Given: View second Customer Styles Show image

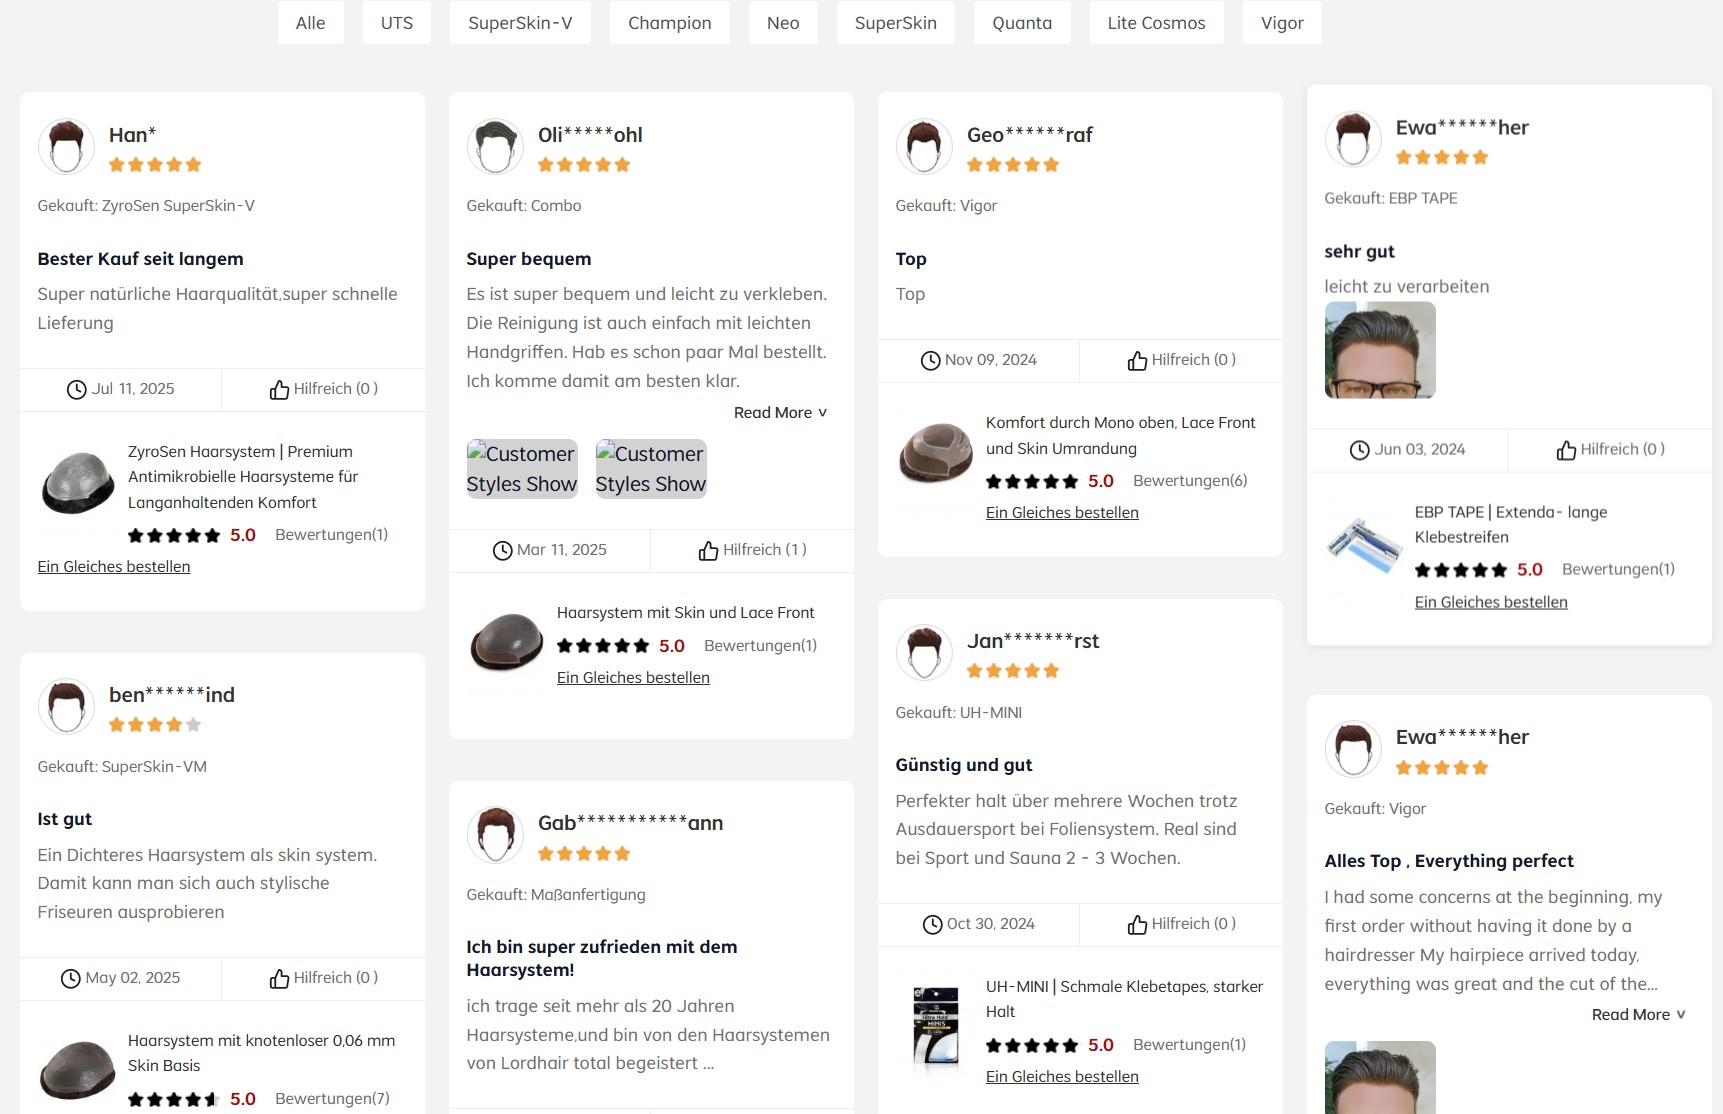Looking at the screenshot, I should pyautogui.click(x=651, y=469).
